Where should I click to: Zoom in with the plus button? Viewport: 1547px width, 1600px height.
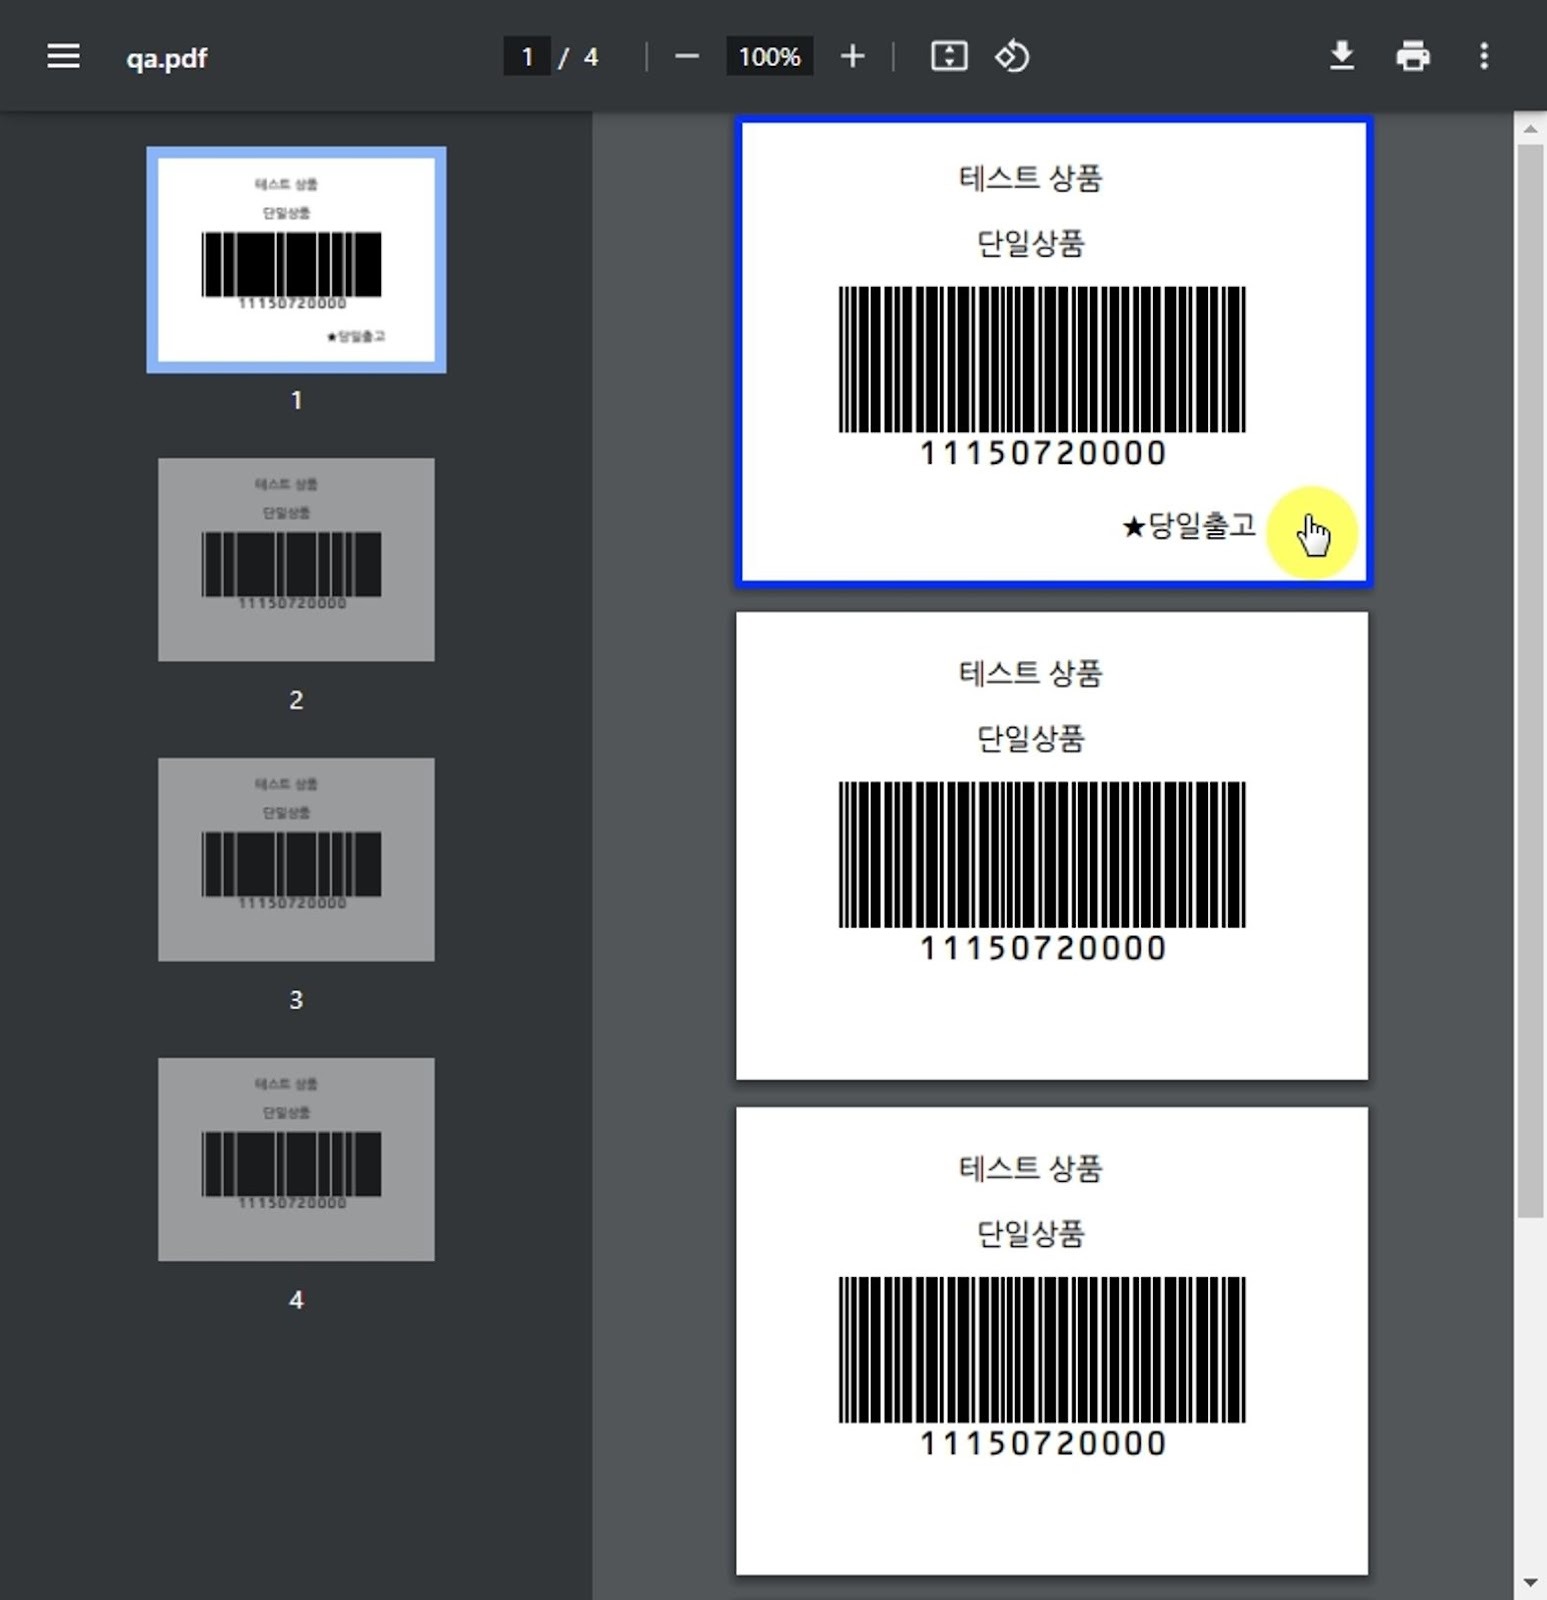pyautogui.click(x=852, y=56)
